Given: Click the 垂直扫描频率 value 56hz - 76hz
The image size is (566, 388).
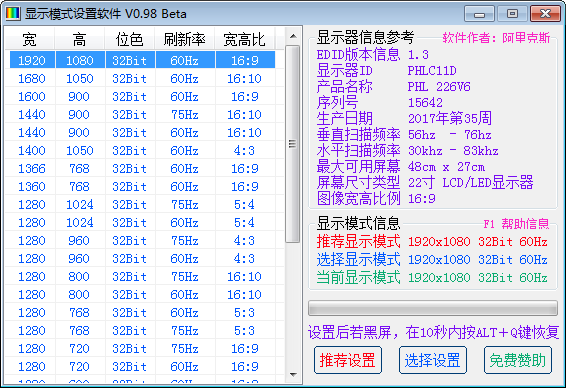Looking at the screenshot, I should 450,135.
